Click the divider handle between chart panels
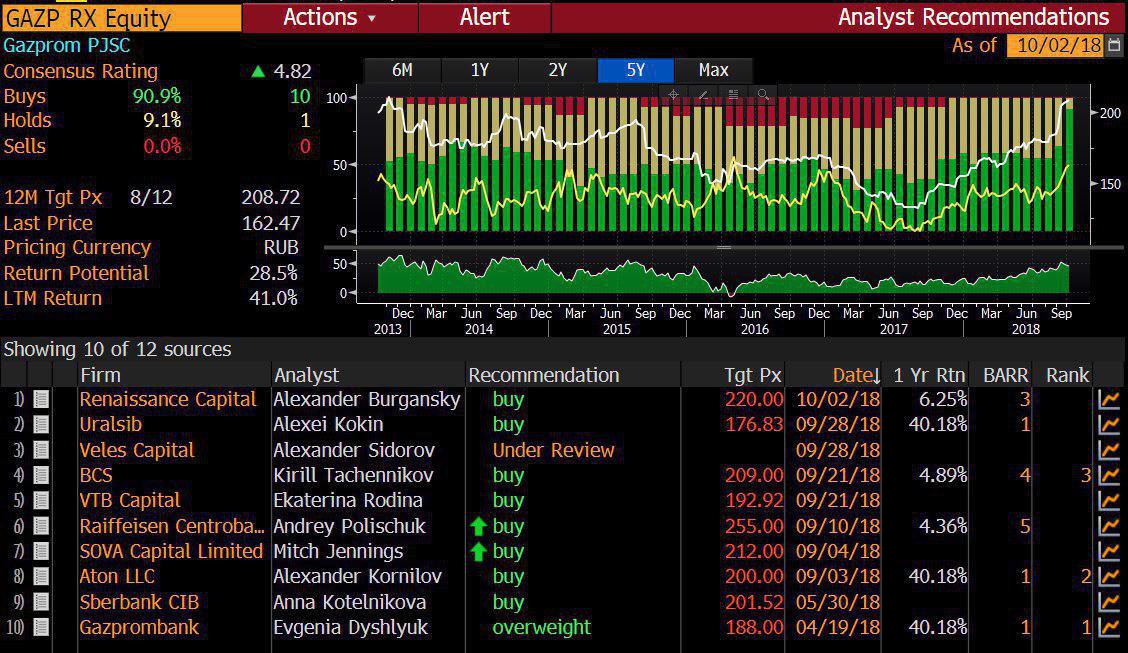The width and height of the screenshot is (1128, 653). coord(724,247)
